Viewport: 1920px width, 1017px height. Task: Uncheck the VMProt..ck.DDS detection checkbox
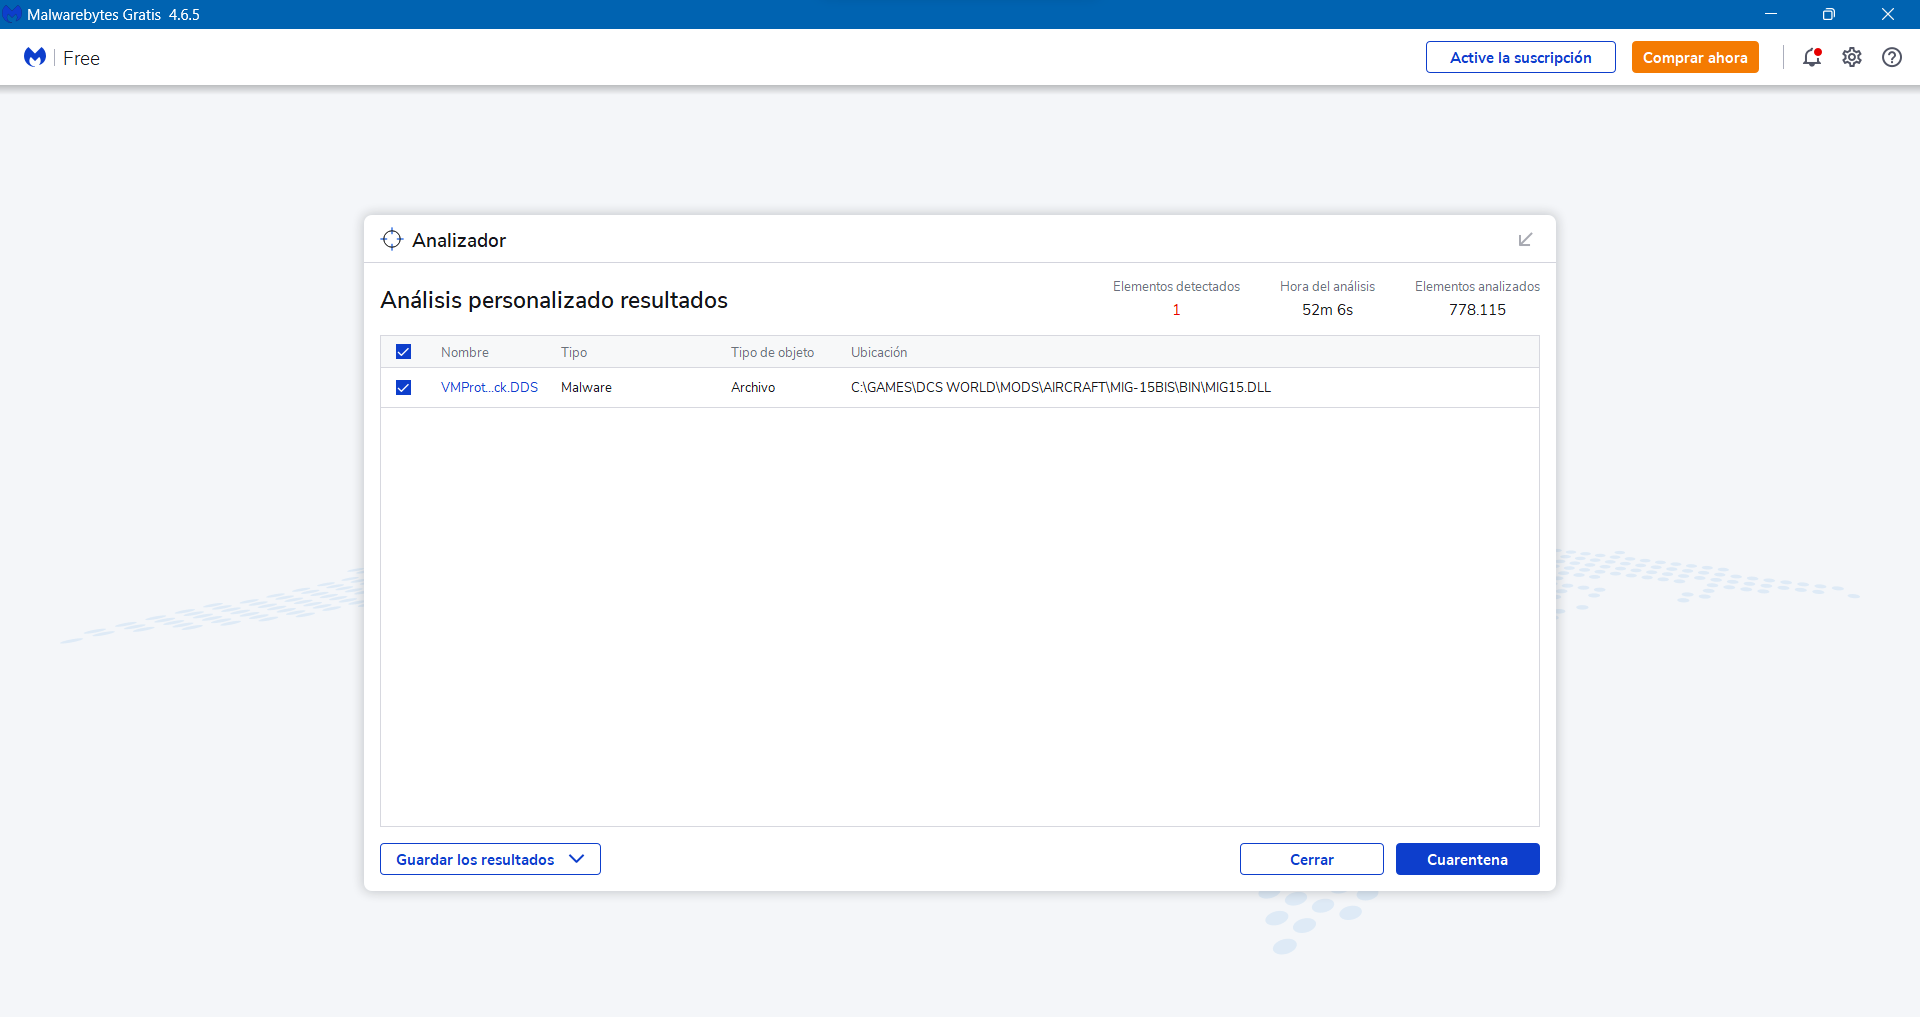(x=403, y=387)
